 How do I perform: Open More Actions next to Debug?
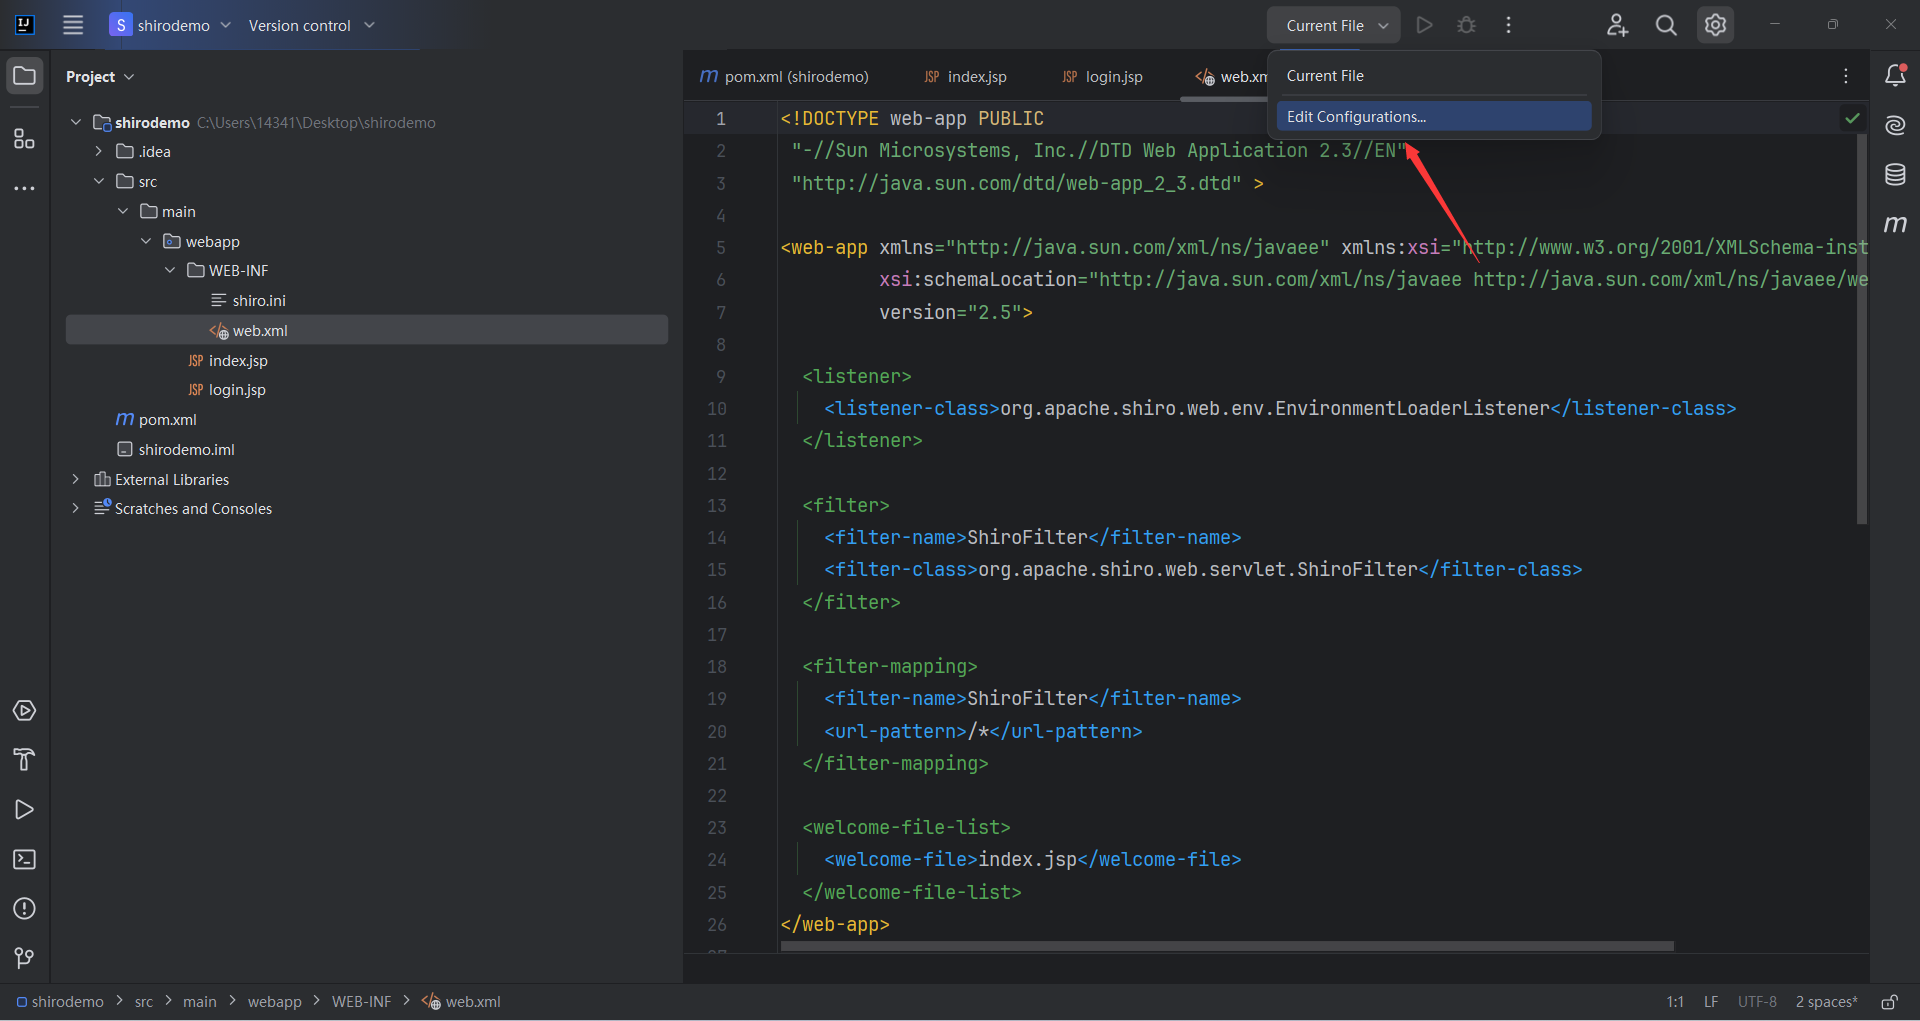(x=1509, y=25)
